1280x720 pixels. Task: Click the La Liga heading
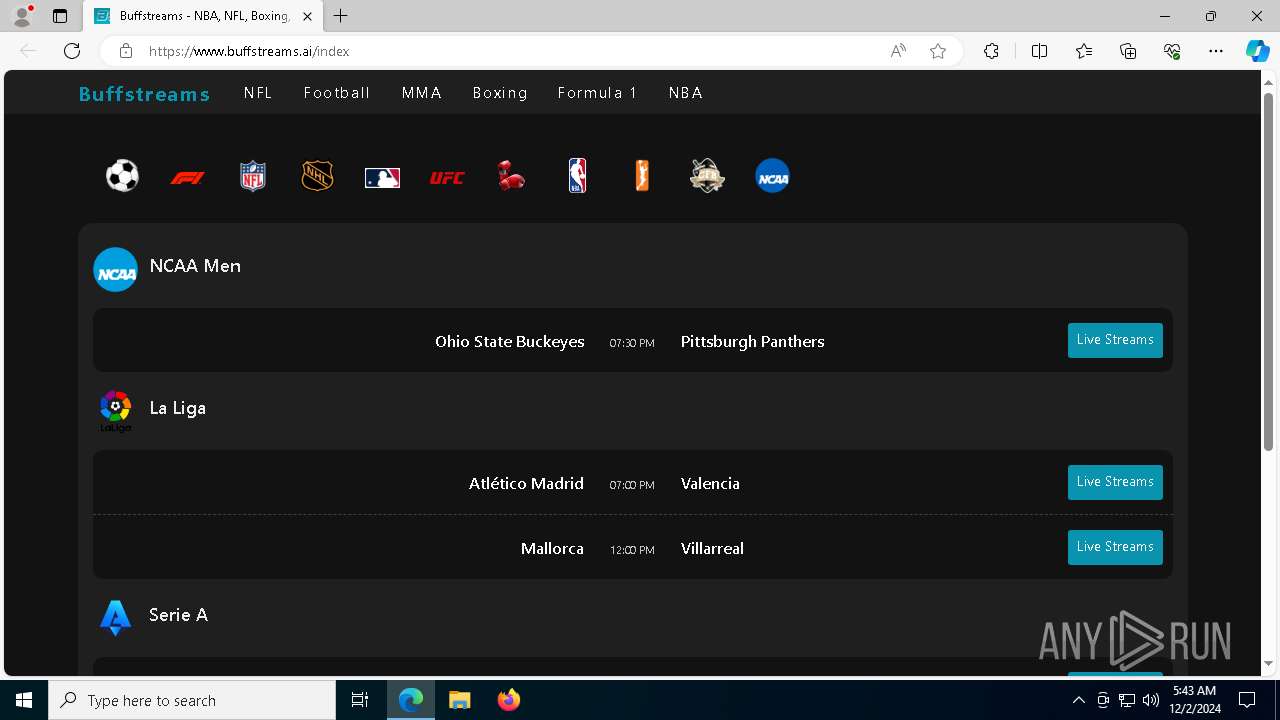click(178, 408)
